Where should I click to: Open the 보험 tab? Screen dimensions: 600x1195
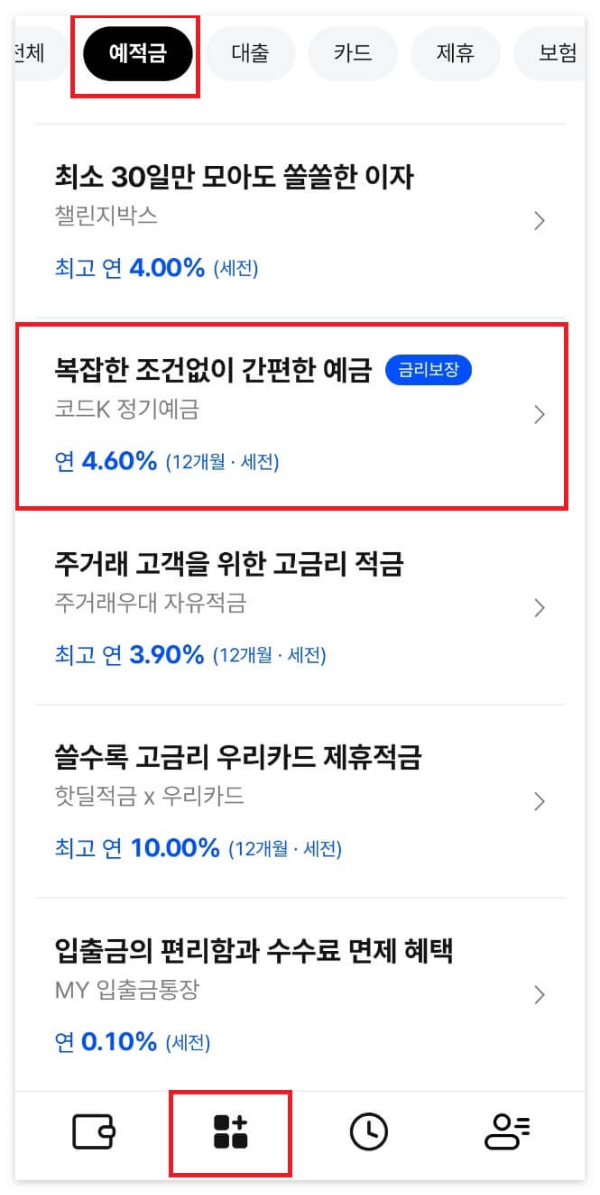[556, 54]
